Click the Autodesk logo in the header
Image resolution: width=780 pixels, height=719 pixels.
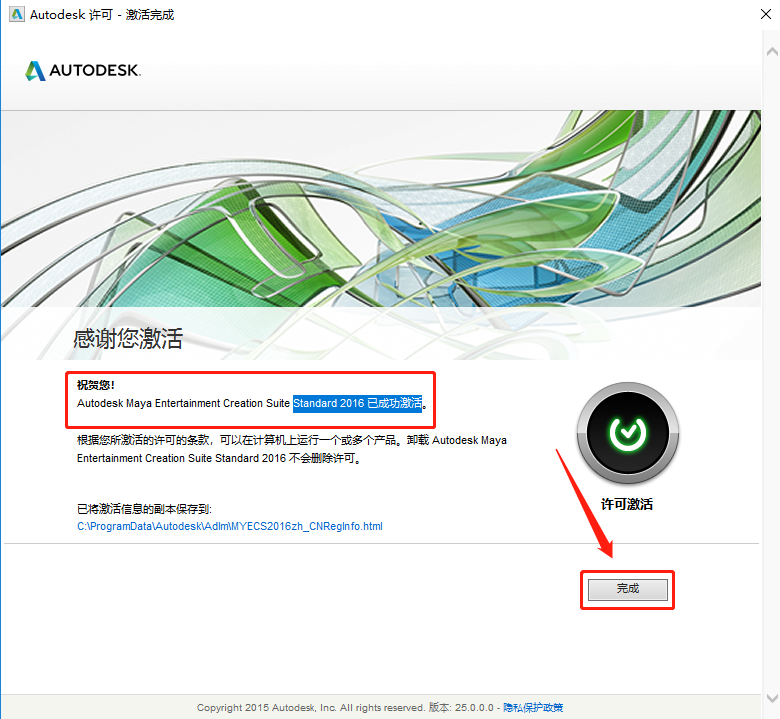83,70
